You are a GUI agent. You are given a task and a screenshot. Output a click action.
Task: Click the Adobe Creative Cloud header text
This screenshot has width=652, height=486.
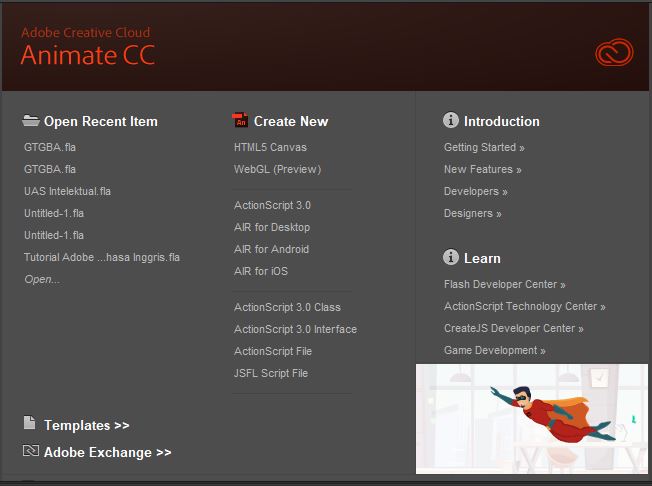click(86, 32)
